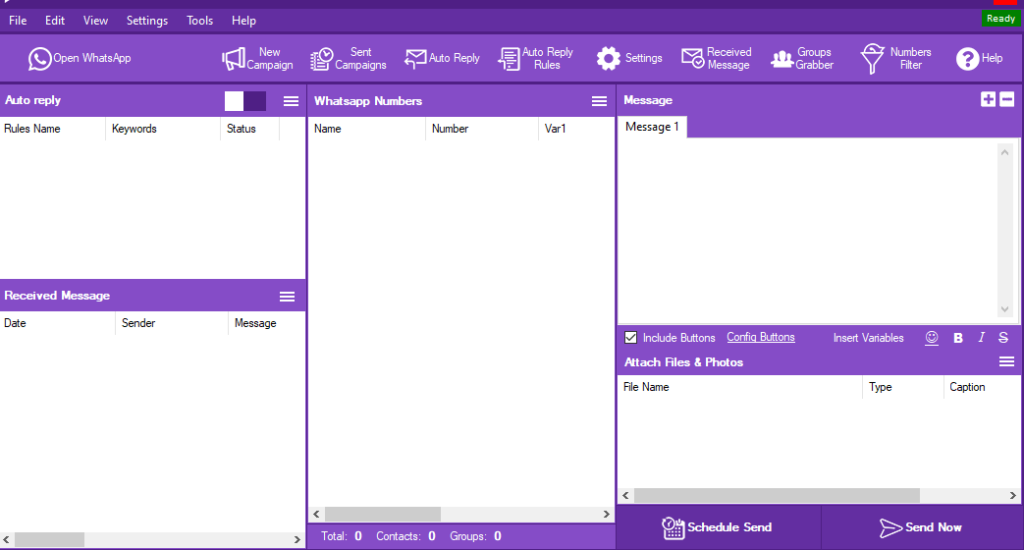Remove a message tab with minus icon
The height and width of the screenshot is (550, 1024).
1007,99
